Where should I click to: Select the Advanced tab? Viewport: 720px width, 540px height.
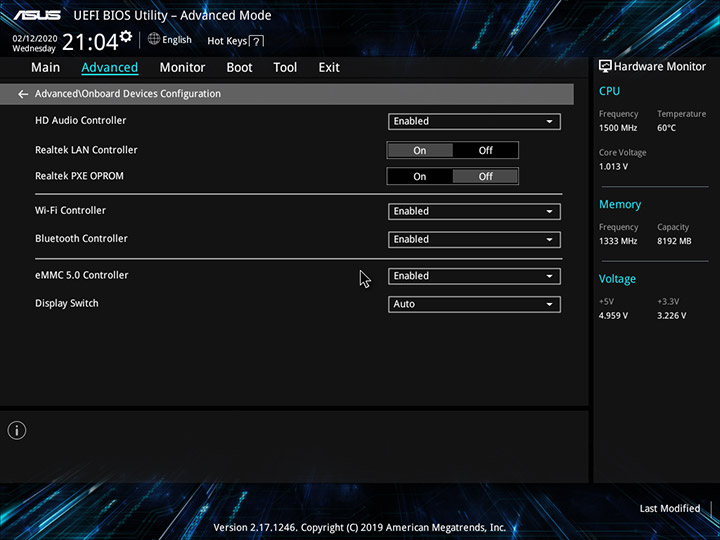click(x=110, y=68)
